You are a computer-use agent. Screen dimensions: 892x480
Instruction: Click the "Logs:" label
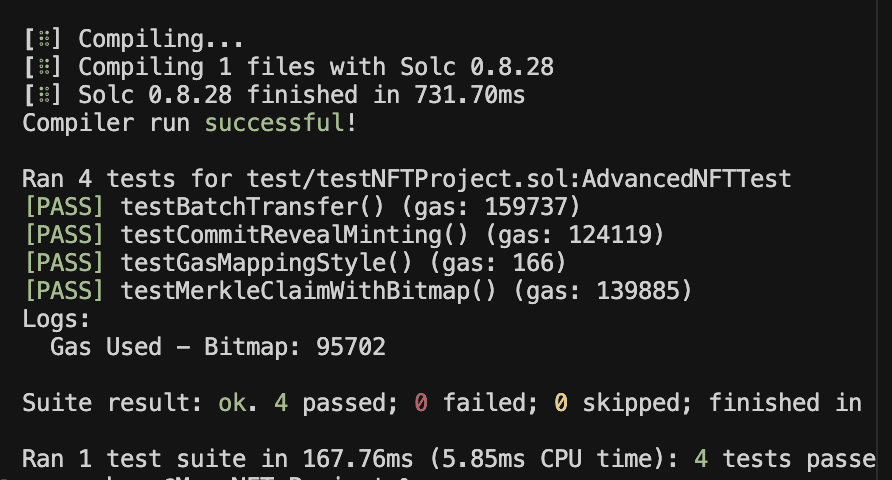pos(56,319)
